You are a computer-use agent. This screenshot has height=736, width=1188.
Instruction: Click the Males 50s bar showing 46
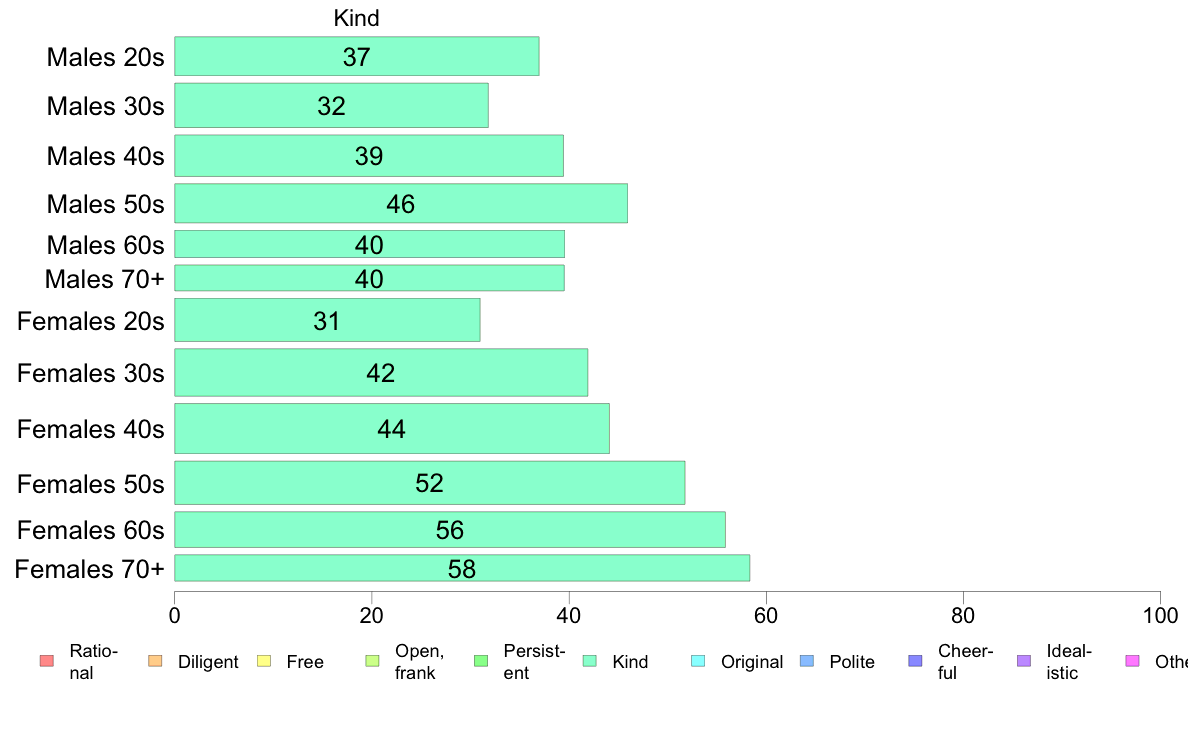click(x=401, y=203)
